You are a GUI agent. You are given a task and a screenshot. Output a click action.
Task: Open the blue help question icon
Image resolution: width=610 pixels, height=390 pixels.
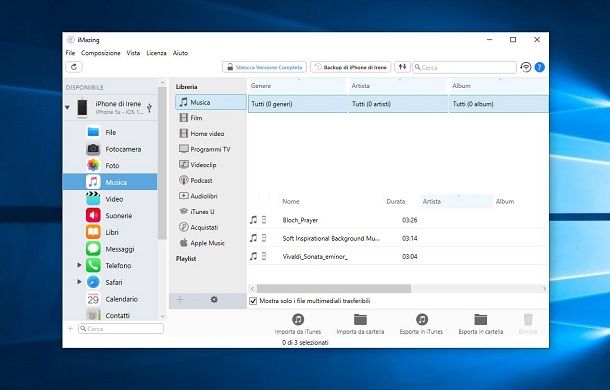(x=539, y=67)
